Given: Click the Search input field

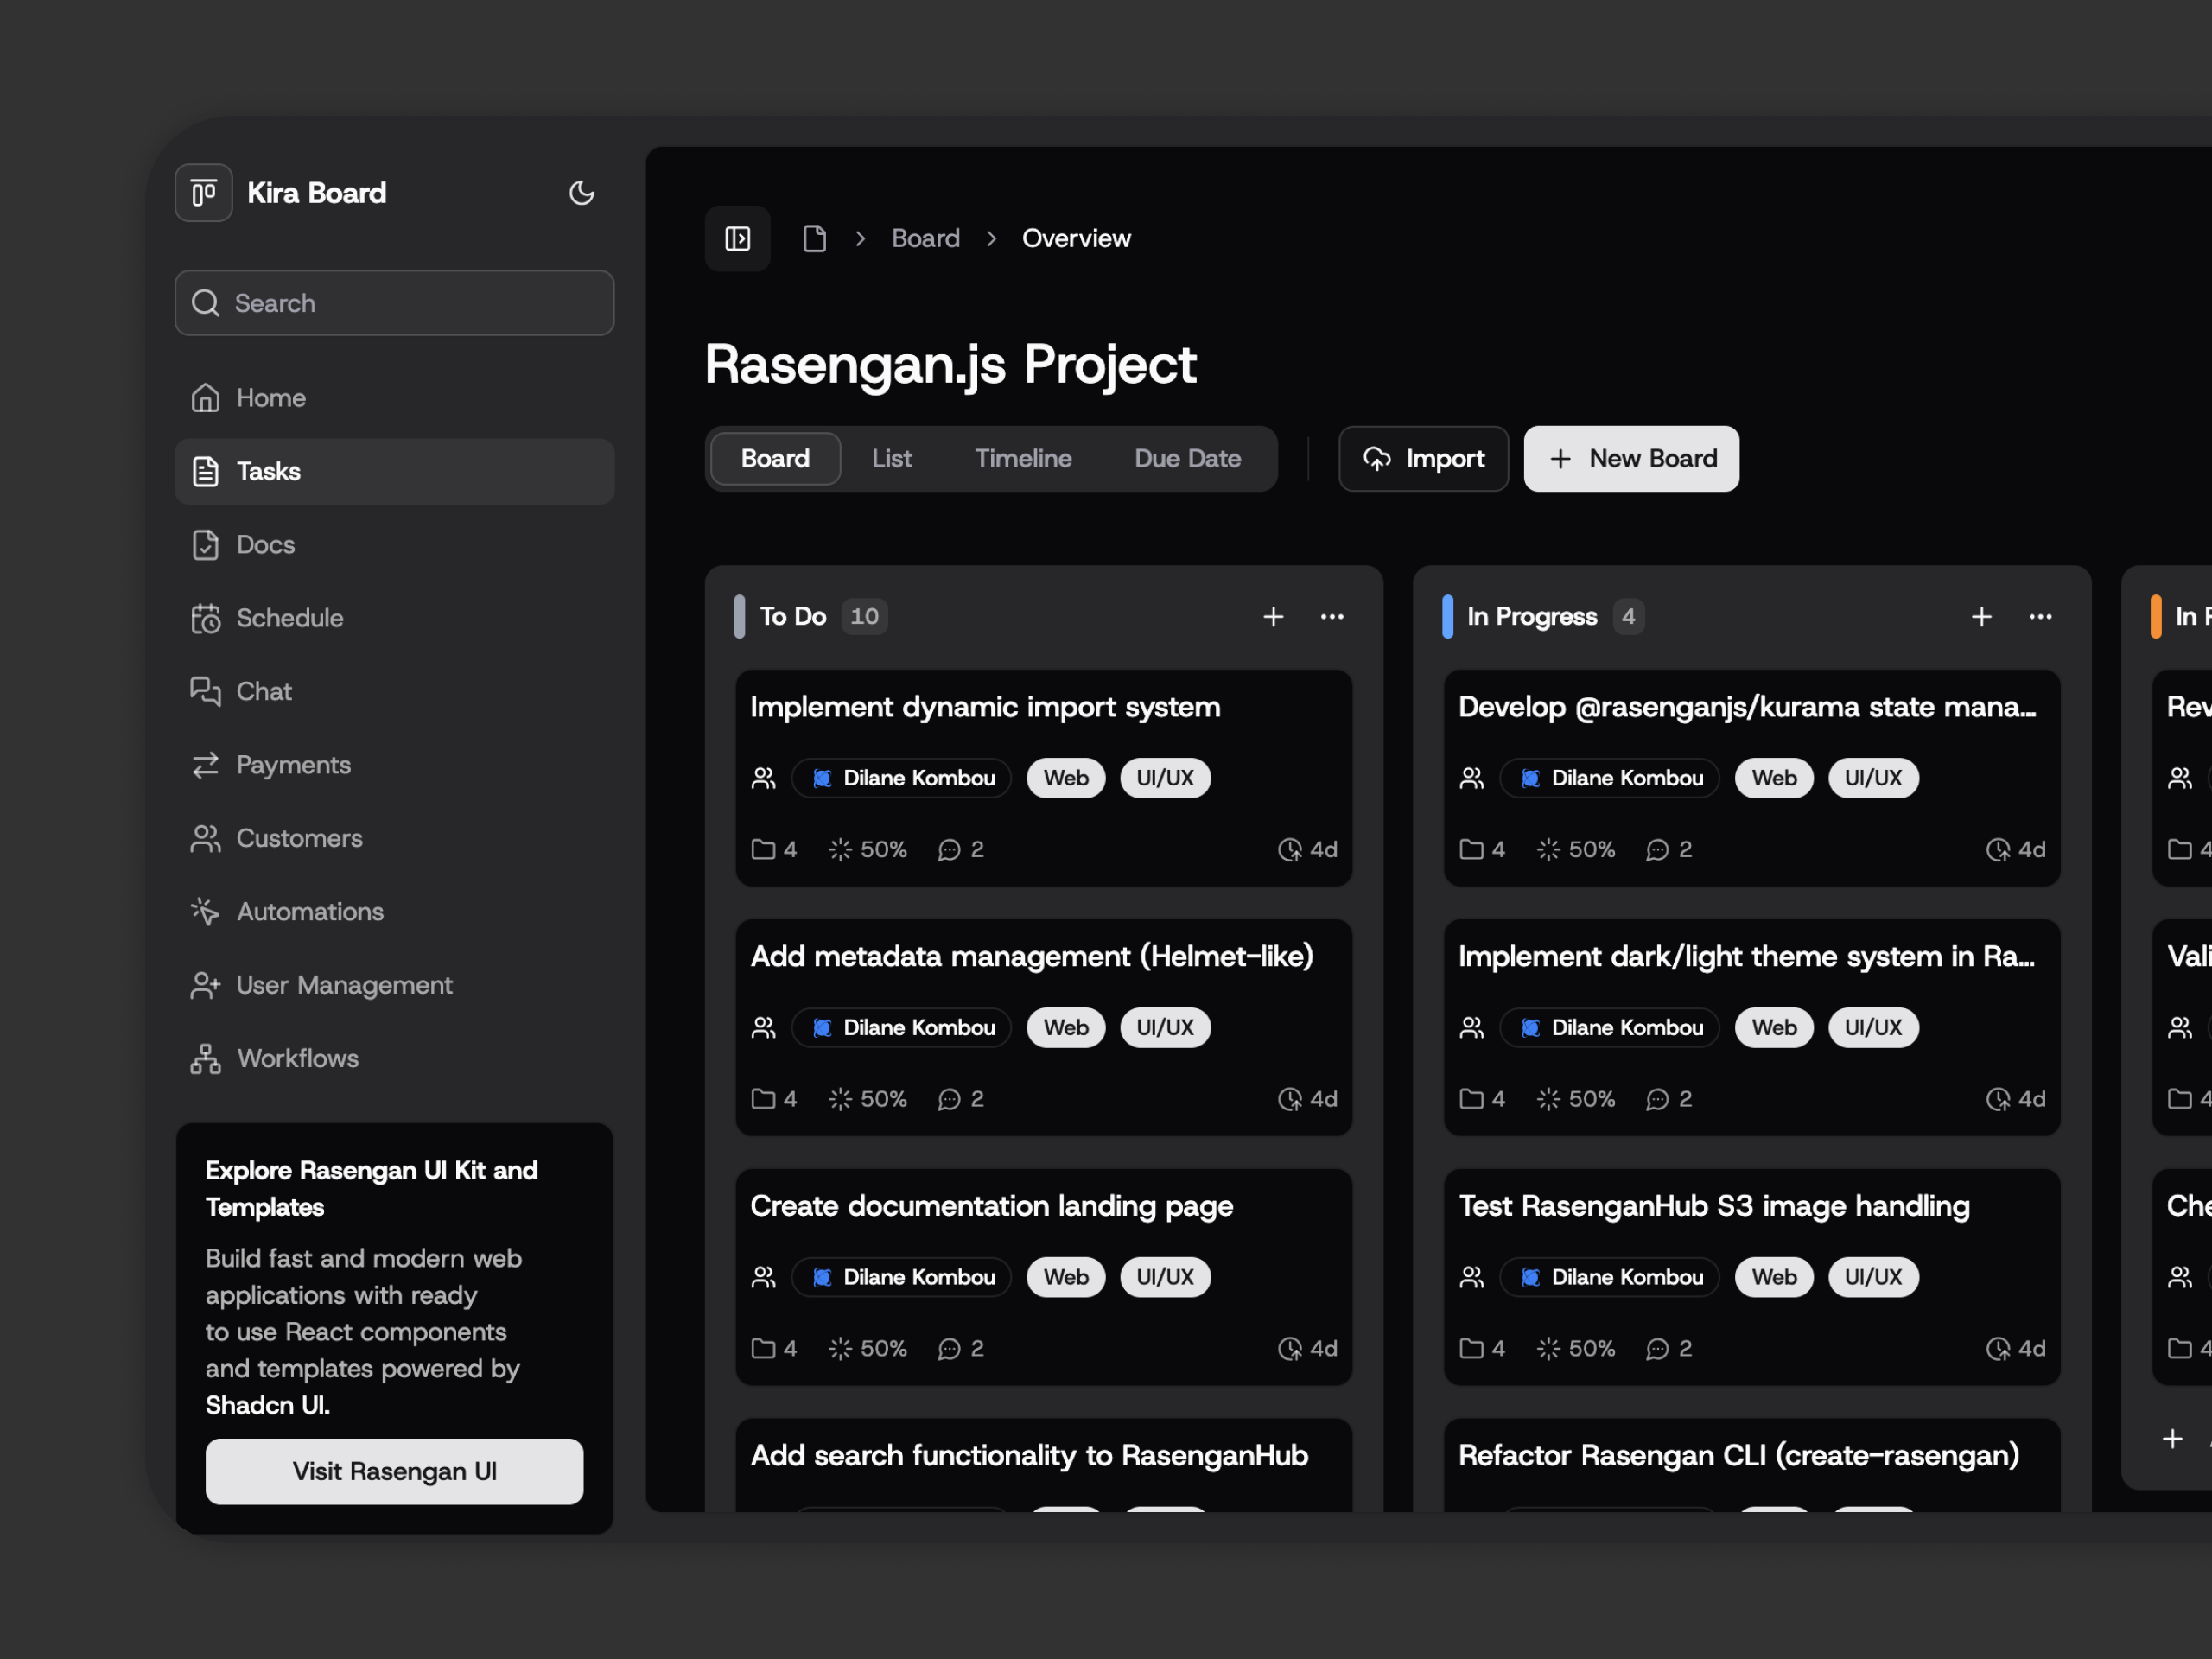Looking at the screenshot, I should 395,303.
